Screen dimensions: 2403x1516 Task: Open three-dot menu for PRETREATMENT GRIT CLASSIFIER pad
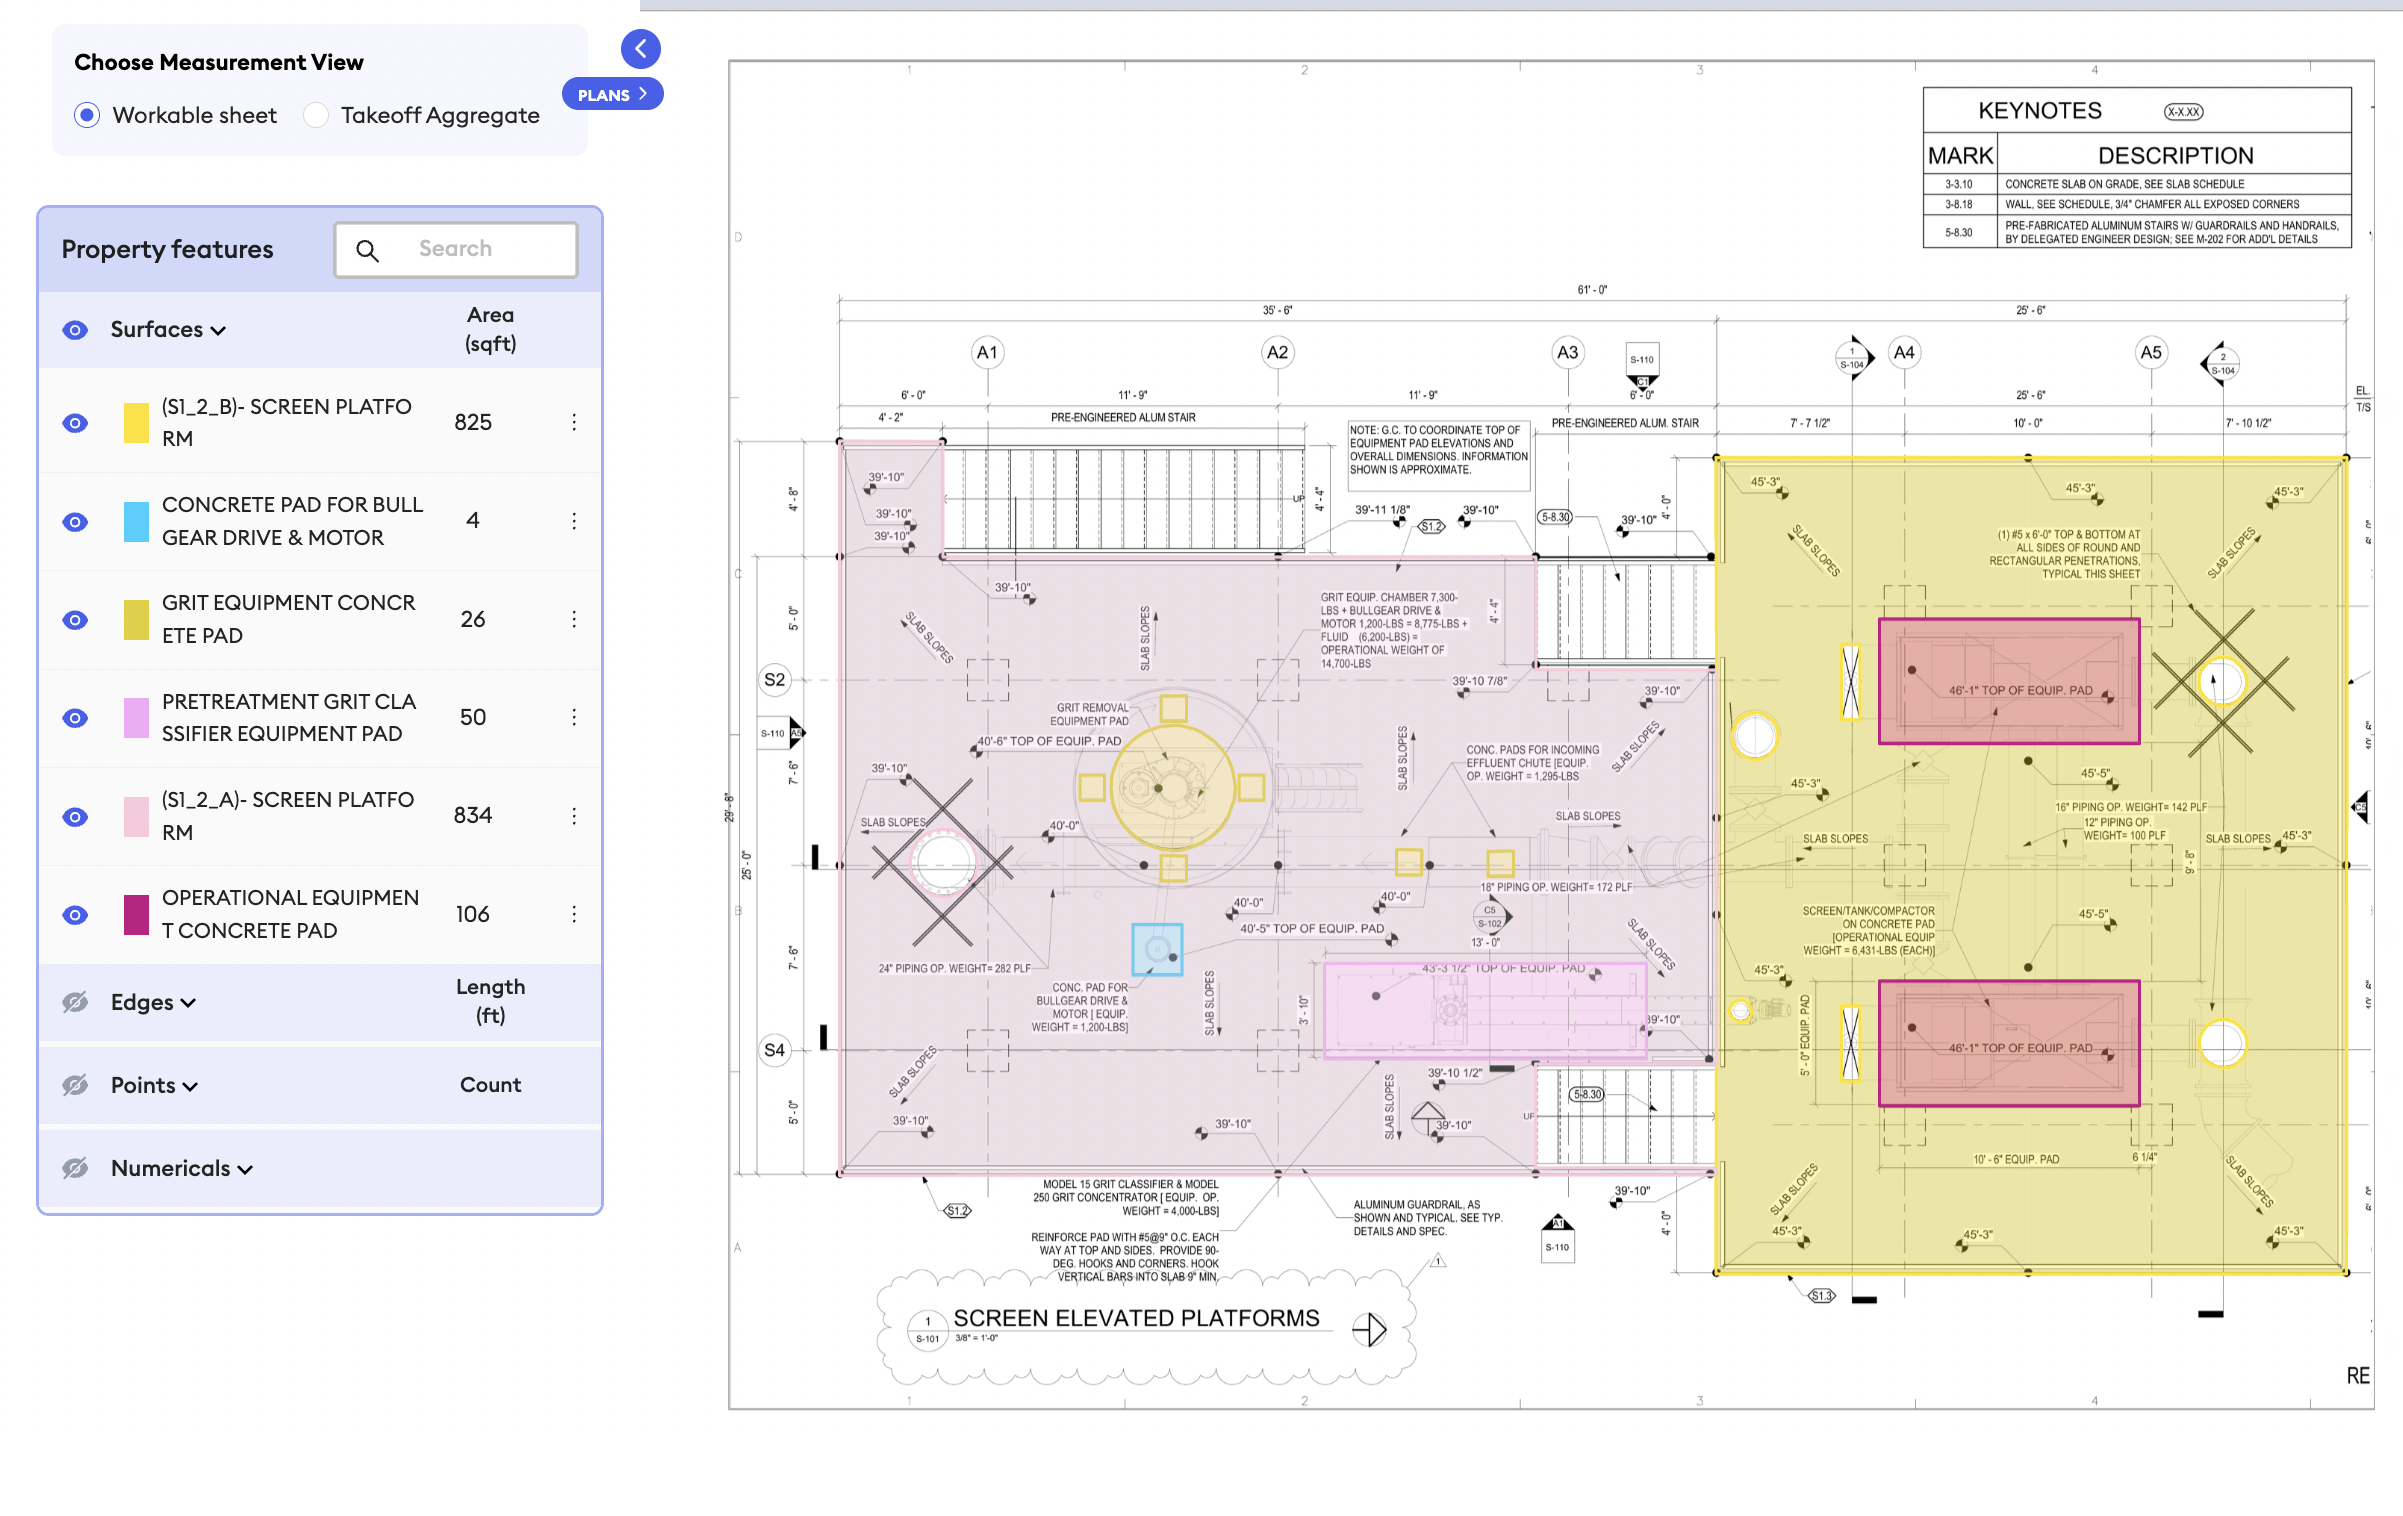[574, 717]
